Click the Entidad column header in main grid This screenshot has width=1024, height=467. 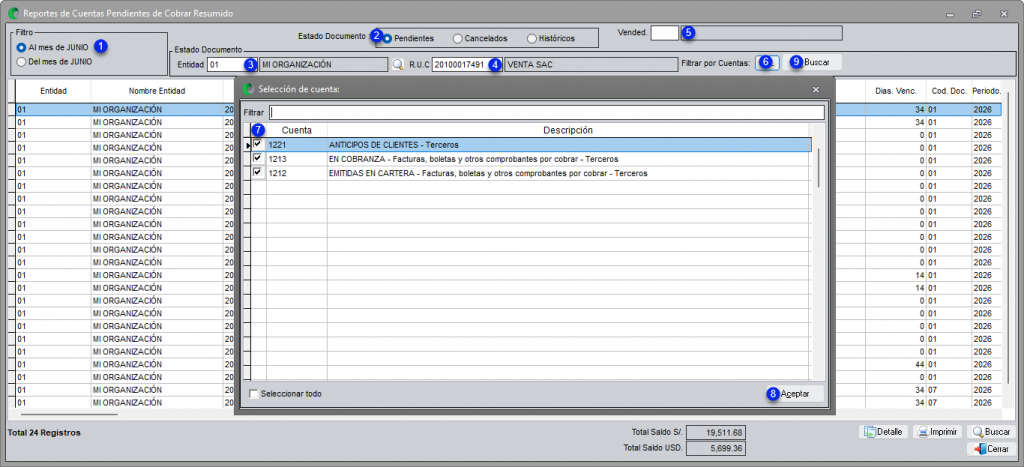tap(54, 91)
